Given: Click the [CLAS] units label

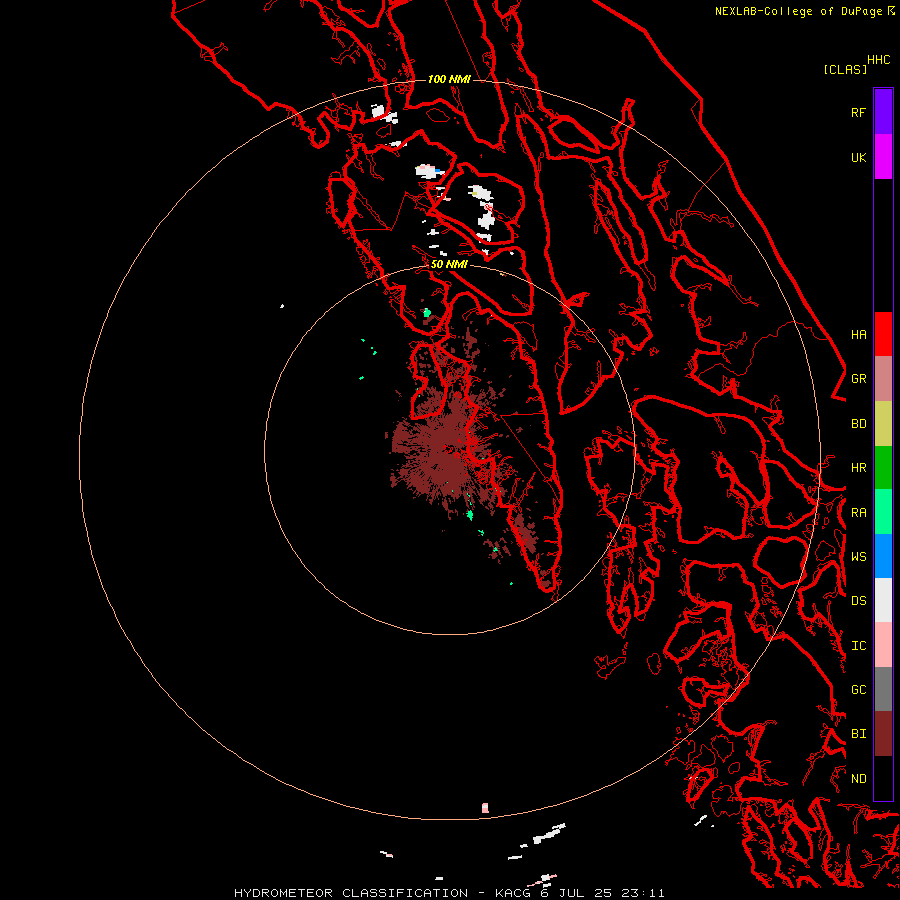Looking at the screenshot, I should (x=845, y=69).
